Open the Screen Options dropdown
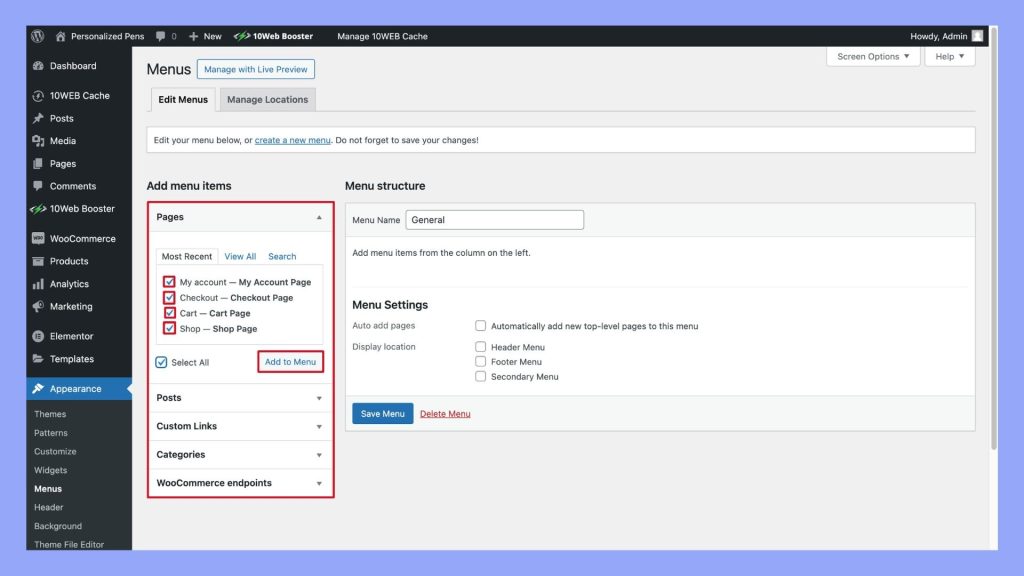Screen dimensions: 1024x576 (872, 56)
